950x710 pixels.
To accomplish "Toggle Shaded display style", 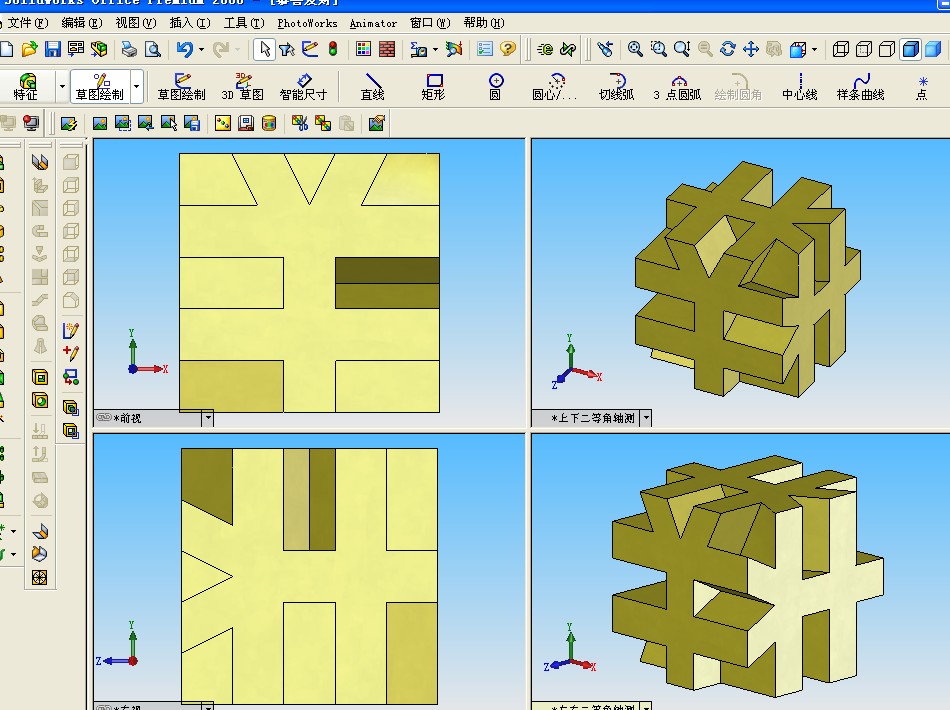I will click(933, 49).
